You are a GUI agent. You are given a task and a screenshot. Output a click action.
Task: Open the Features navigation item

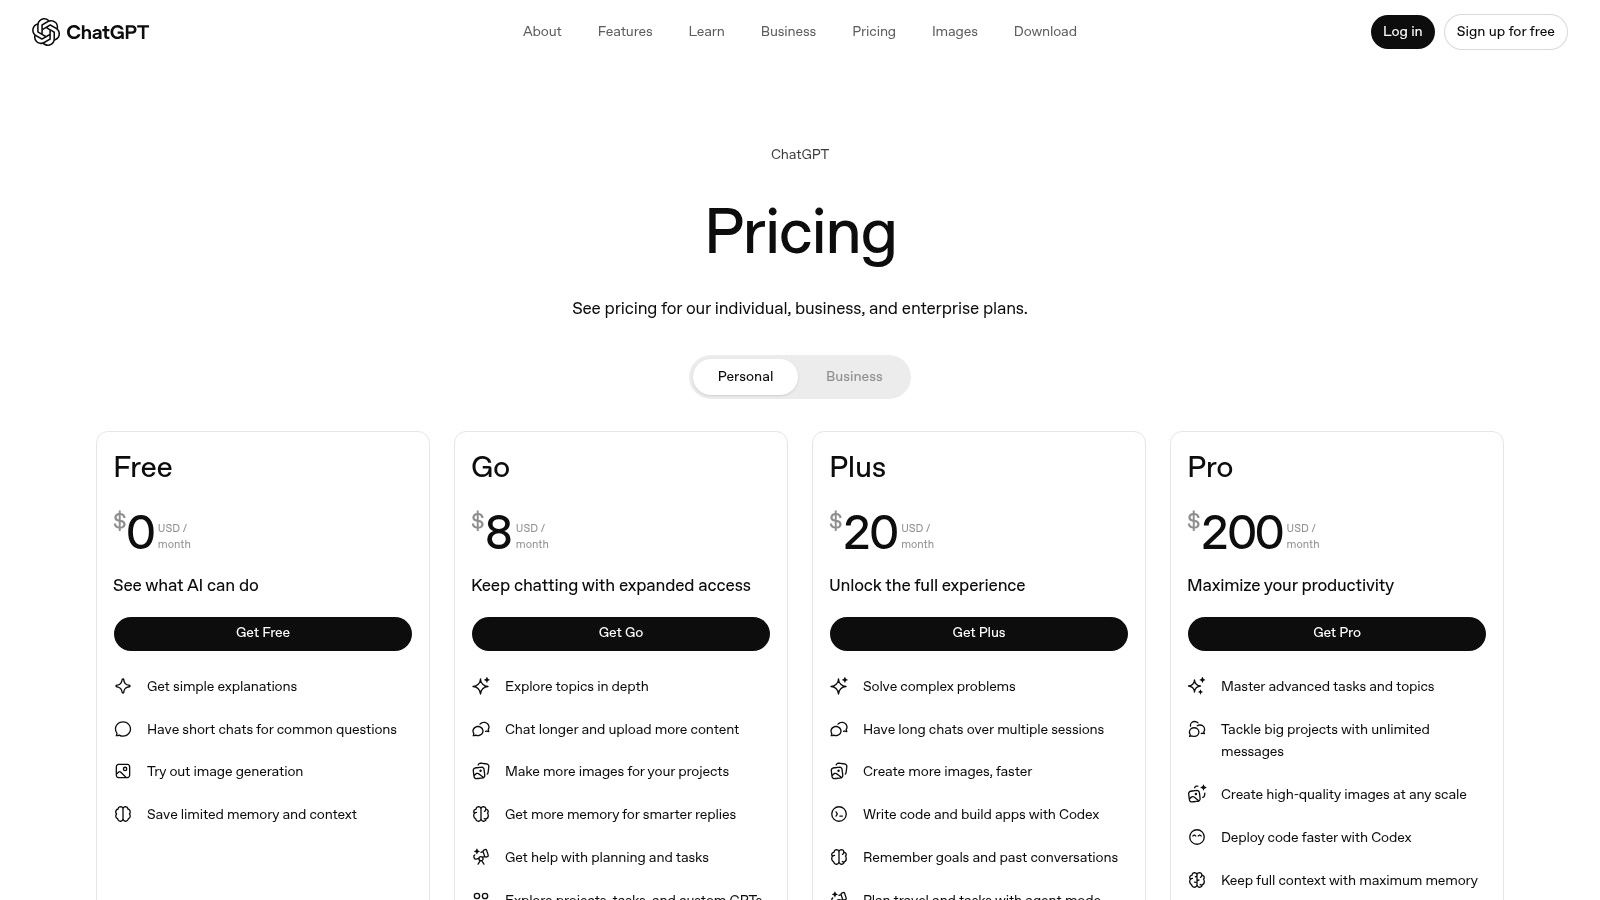(x=625, y=31)
